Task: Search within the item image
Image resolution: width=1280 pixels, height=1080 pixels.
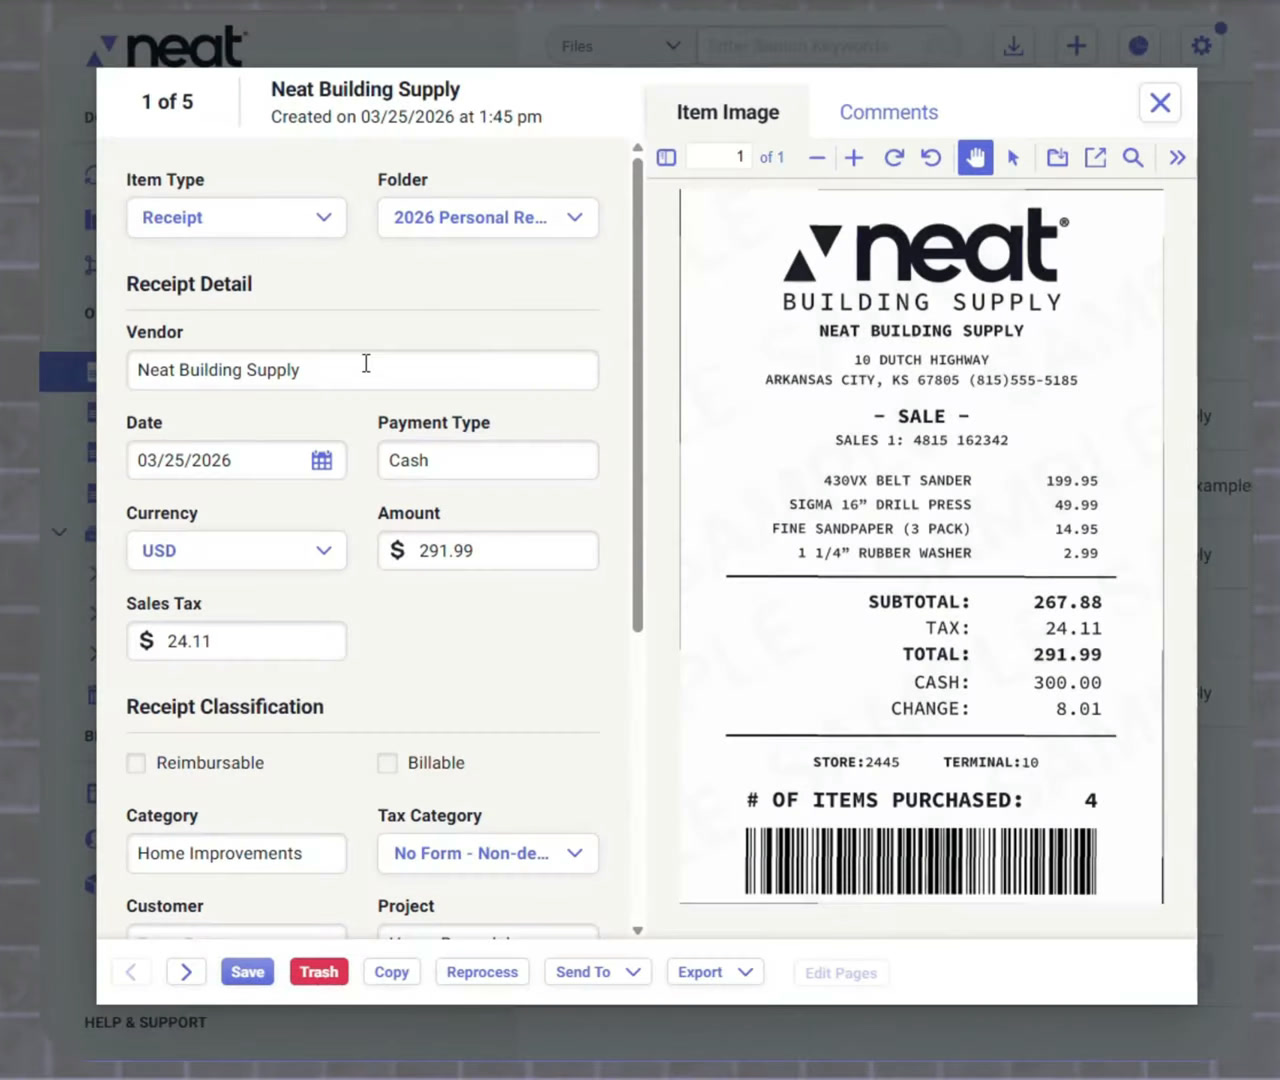Action: tap(1133, 157)
